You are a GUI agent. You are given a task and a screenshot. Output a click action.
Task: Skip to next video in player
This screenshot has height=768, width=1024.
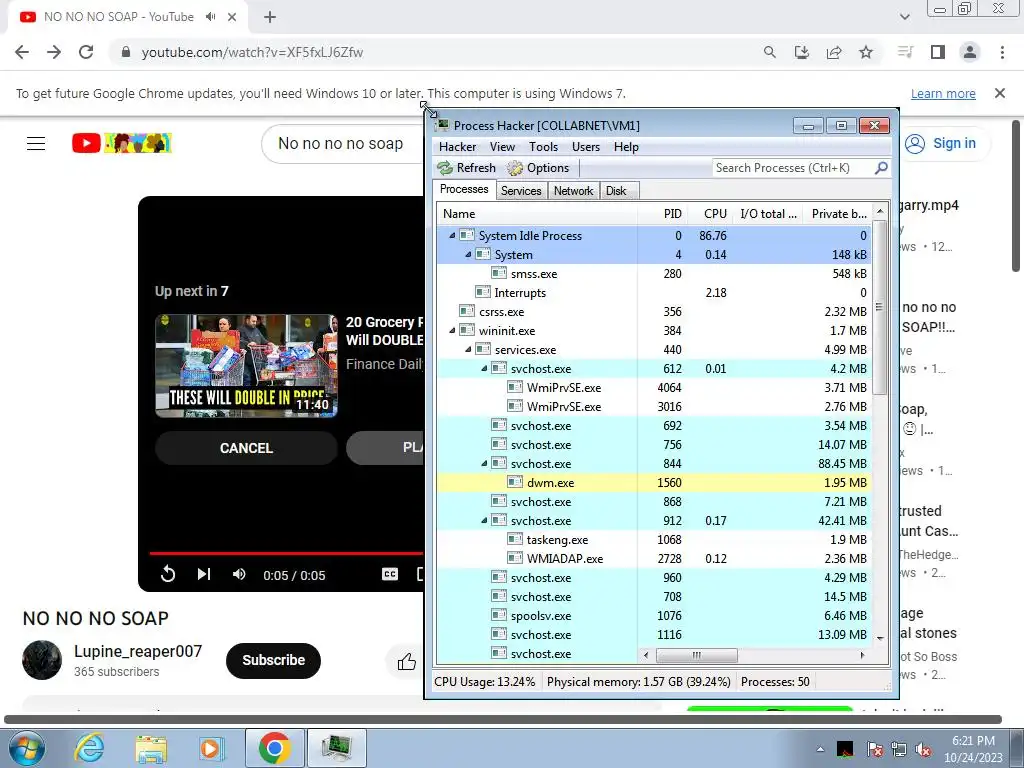pos(204,574)
